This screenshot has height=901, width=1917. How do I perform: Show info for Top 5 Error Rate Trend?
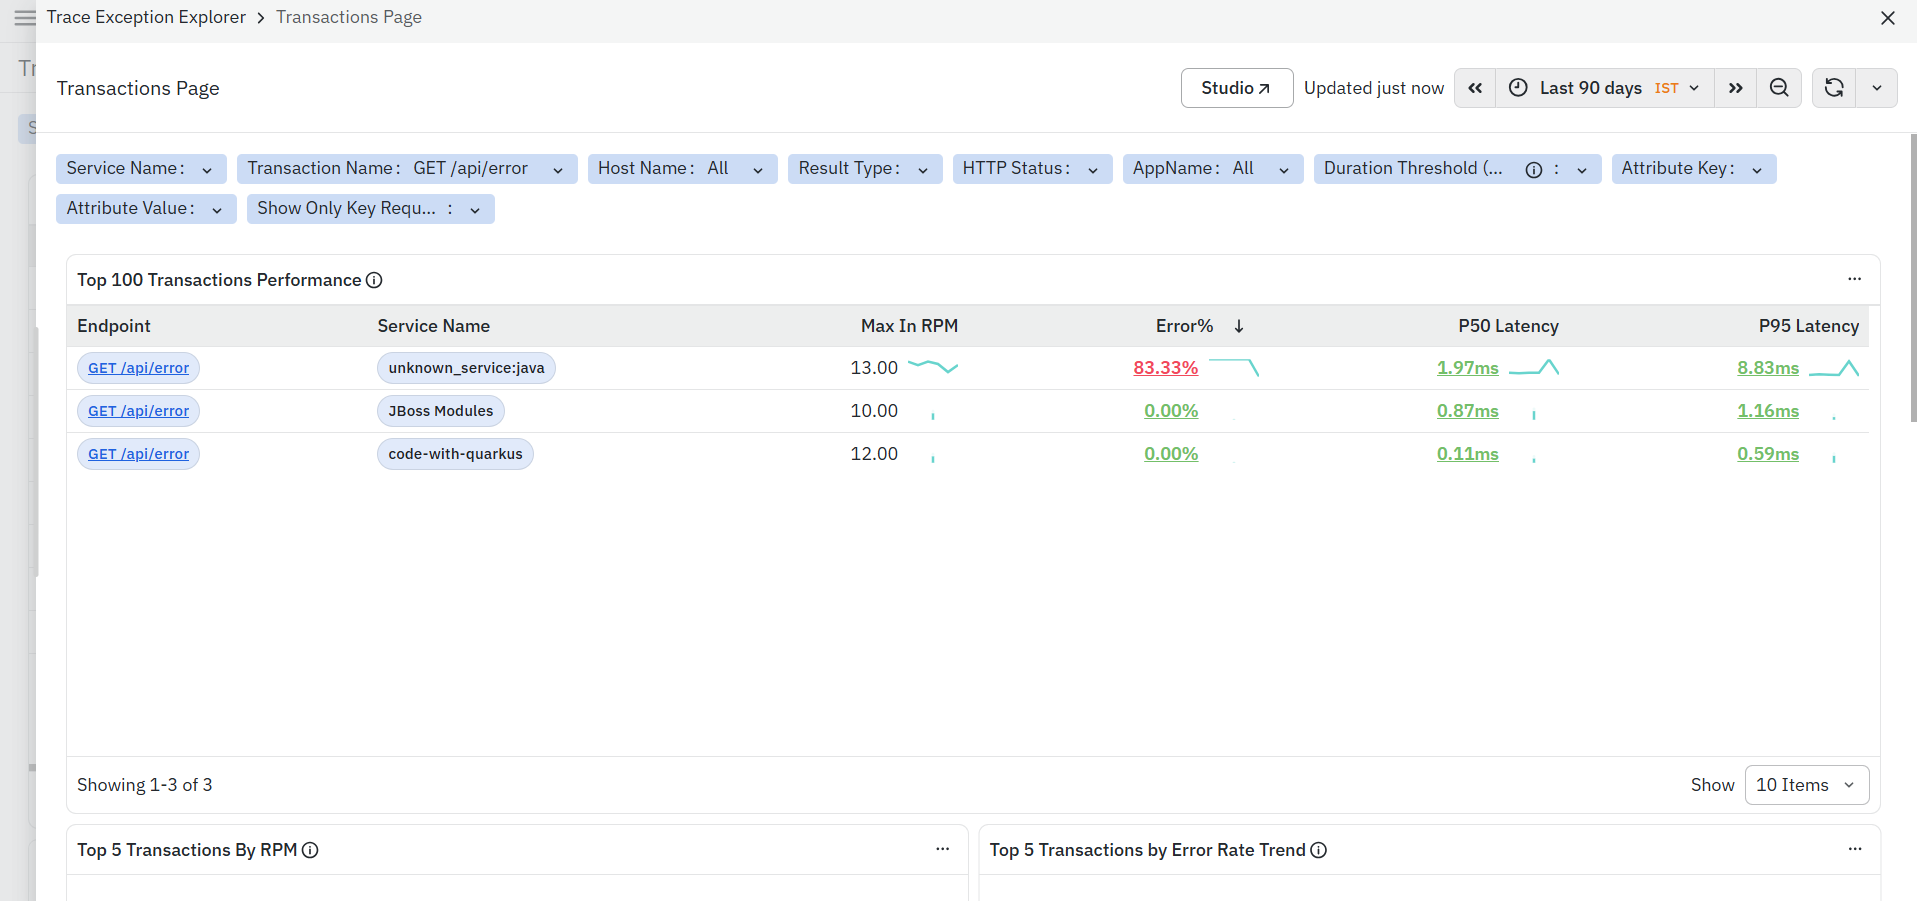pyautogui.click(x=1319, y=850)
